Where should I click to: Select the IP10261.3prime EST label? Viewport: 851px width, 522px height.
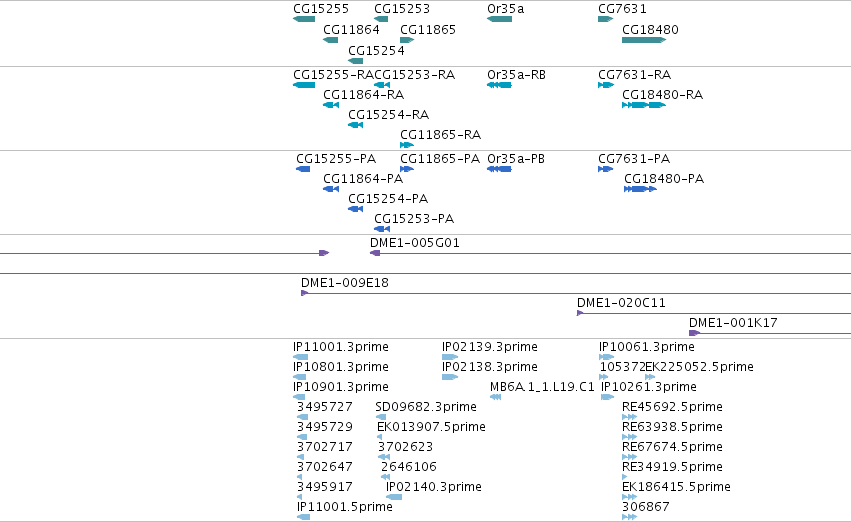(649, 387)
